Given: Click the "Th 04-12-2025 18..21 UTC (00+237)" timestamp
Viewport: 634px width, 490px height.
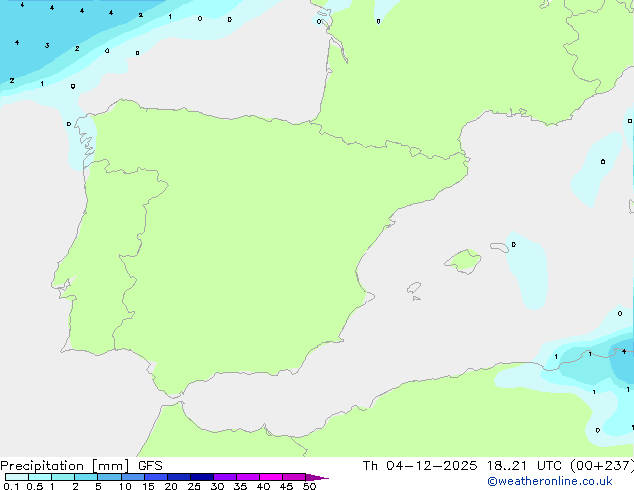Looking at the screenshot, I should coord(498,466).
